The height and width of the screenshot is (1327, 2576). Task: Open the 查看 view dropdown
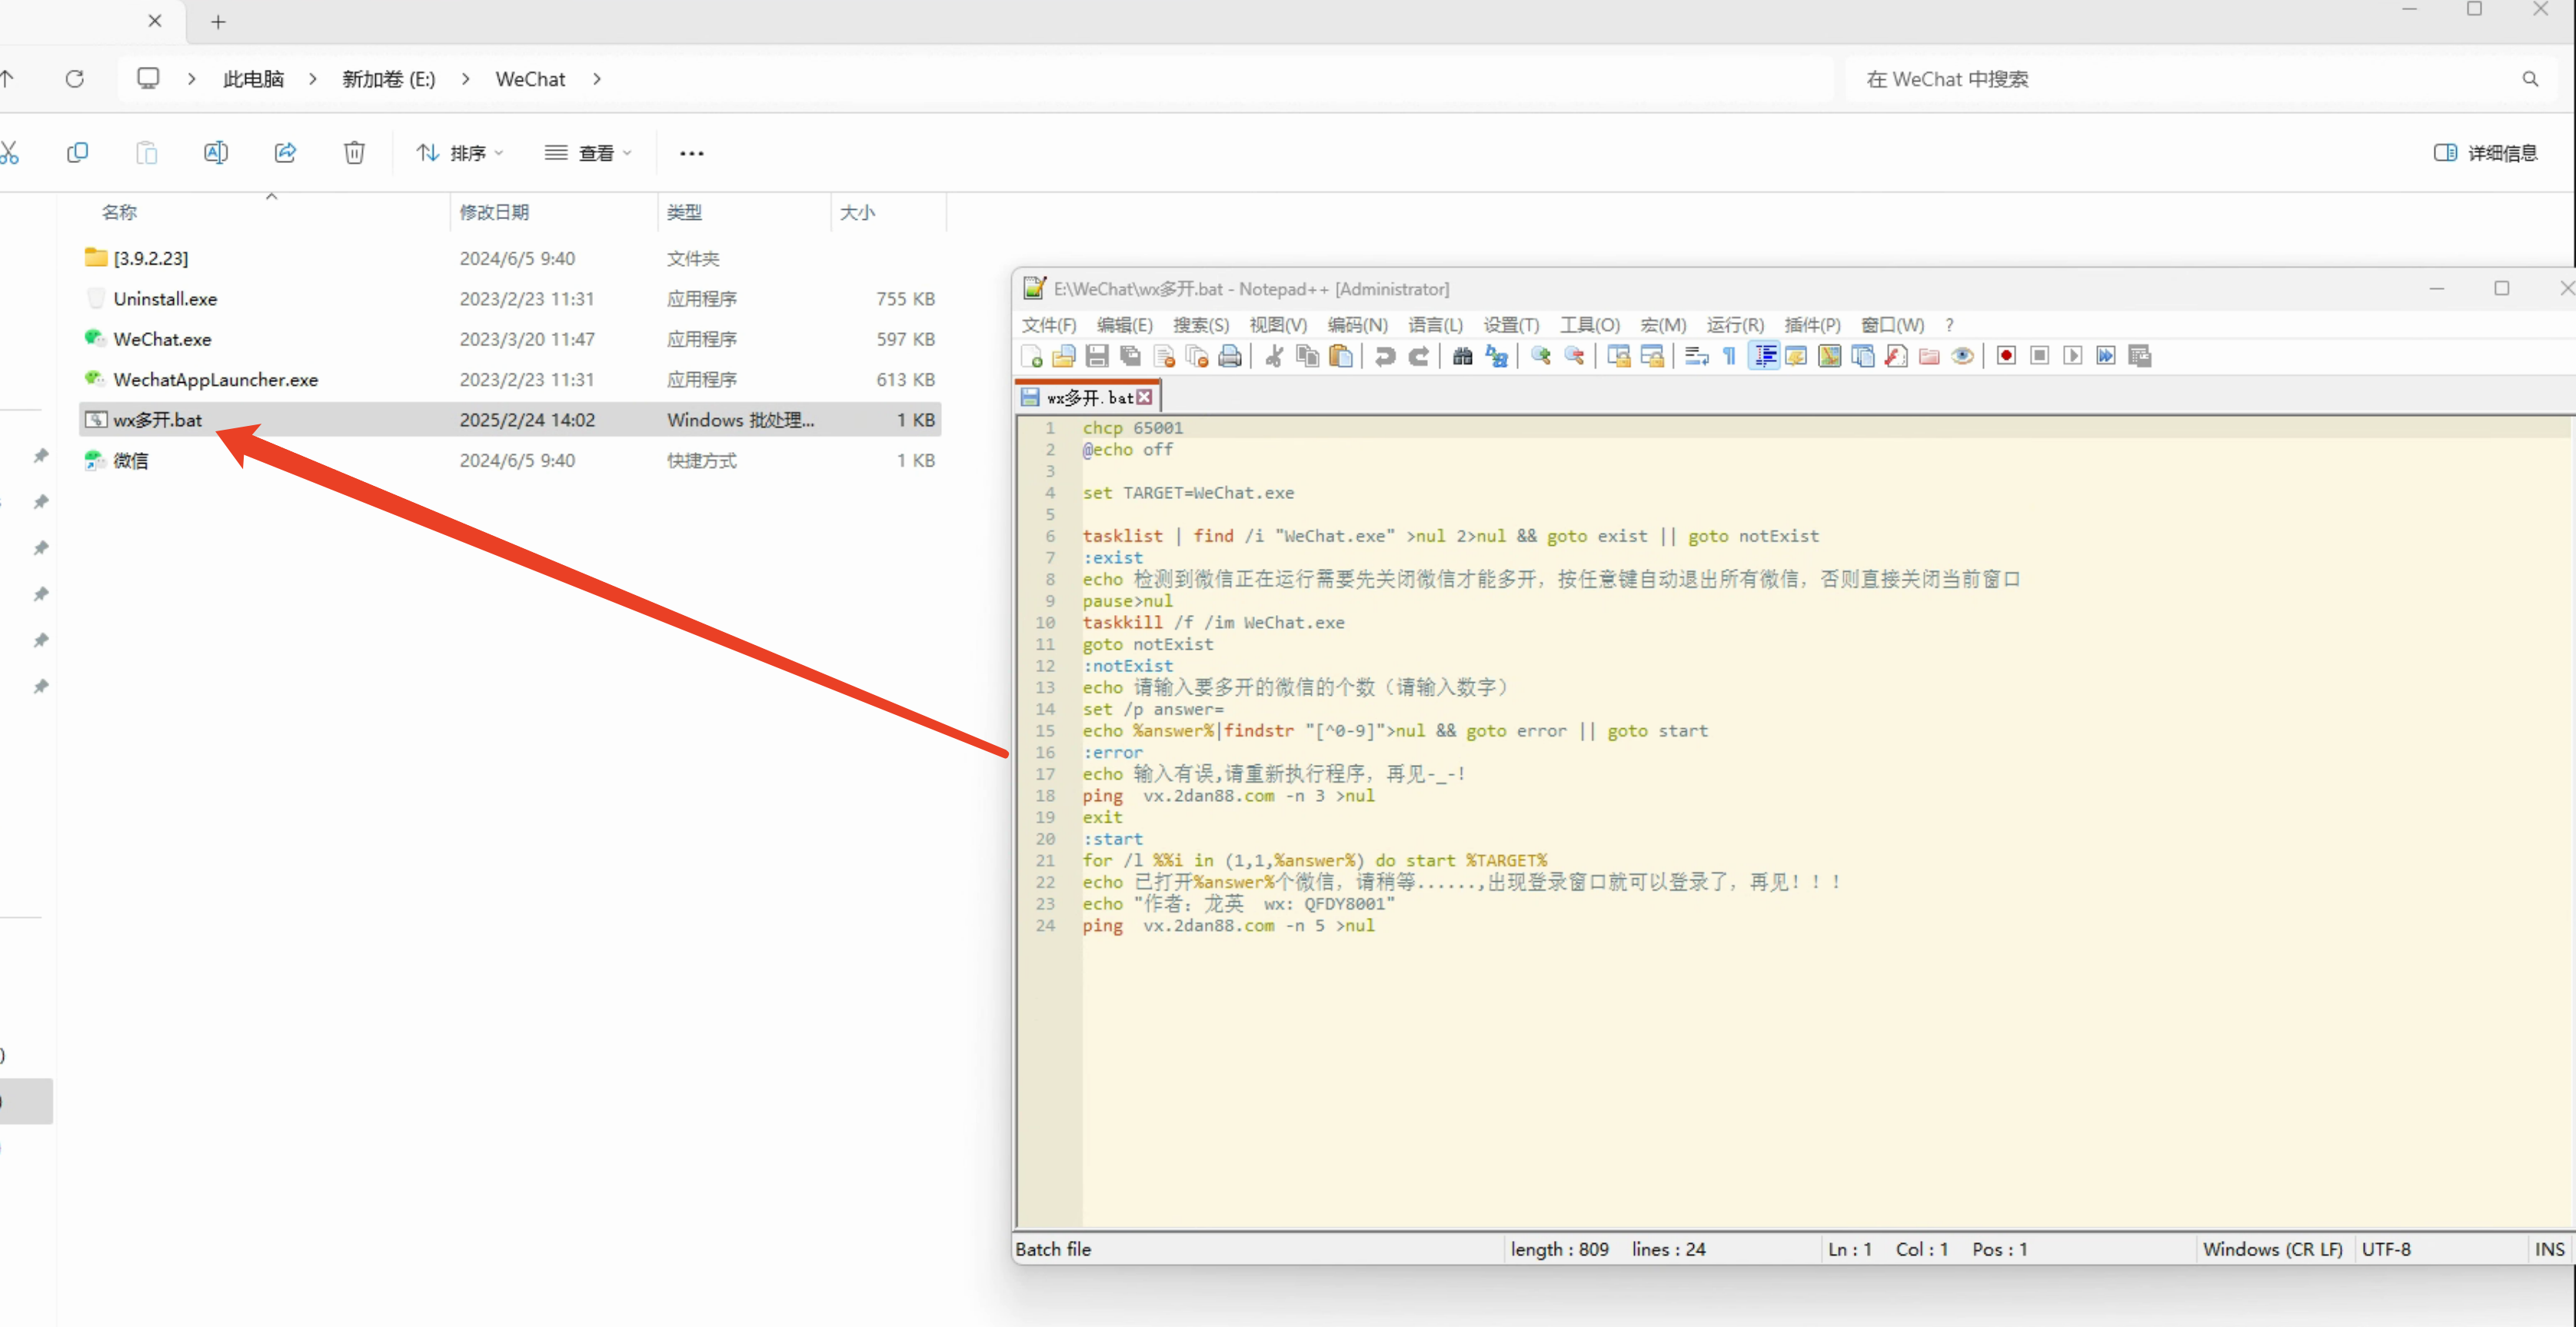(588, 152)
